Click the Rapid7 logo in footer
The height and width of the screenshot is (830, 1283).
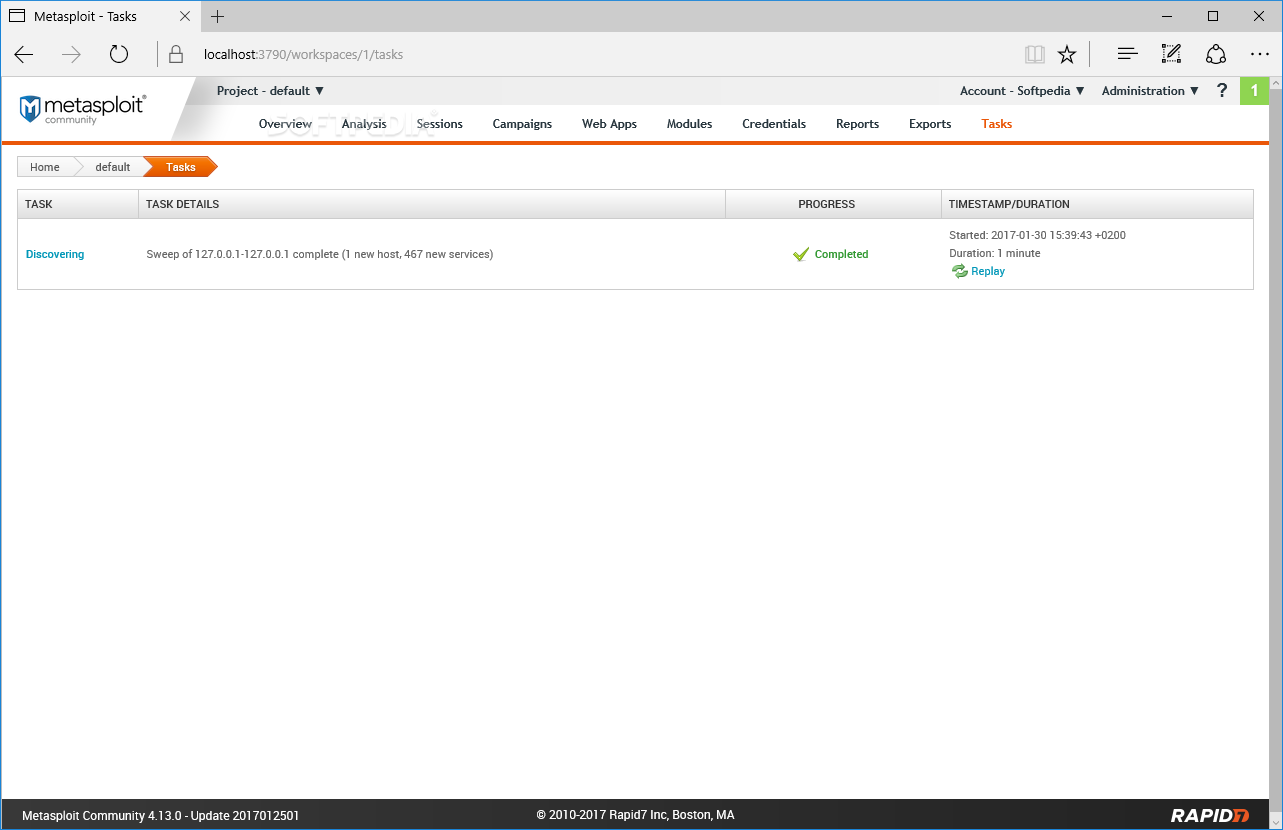coord(1210,815)
